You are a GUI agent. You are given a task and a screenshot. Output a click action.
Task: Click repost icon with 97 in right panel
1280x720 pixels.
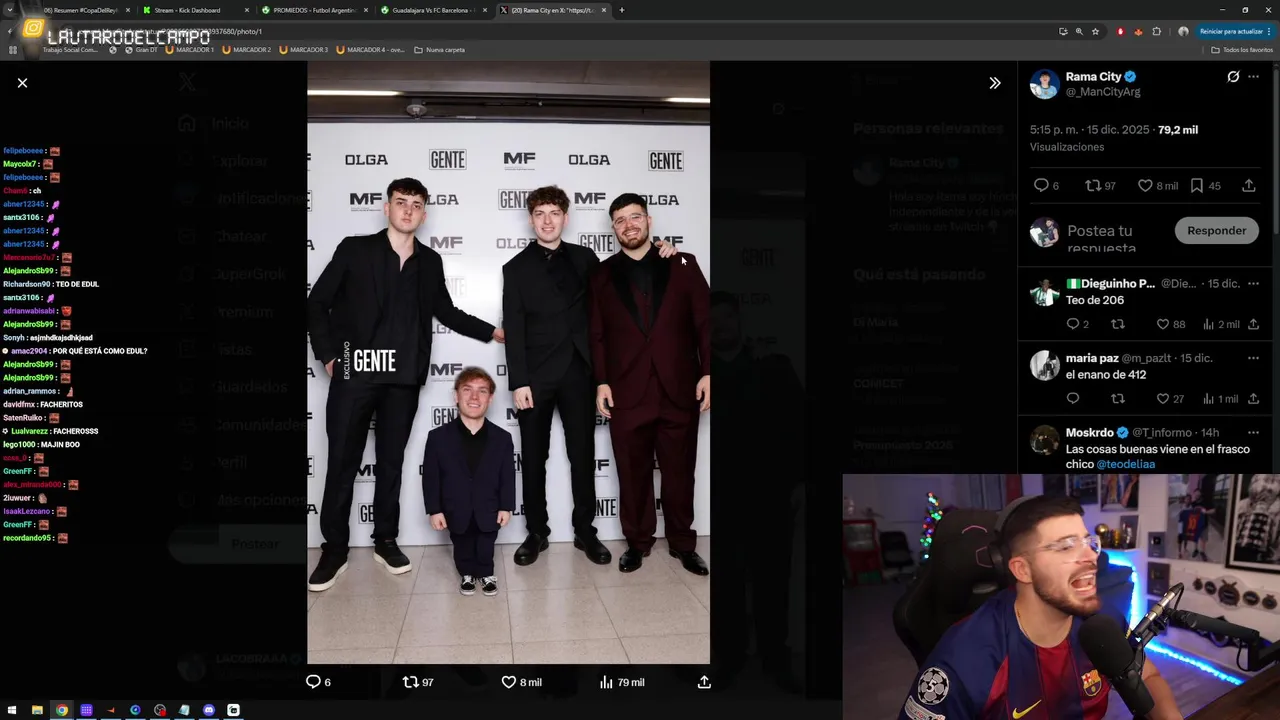coord(1100,186)
